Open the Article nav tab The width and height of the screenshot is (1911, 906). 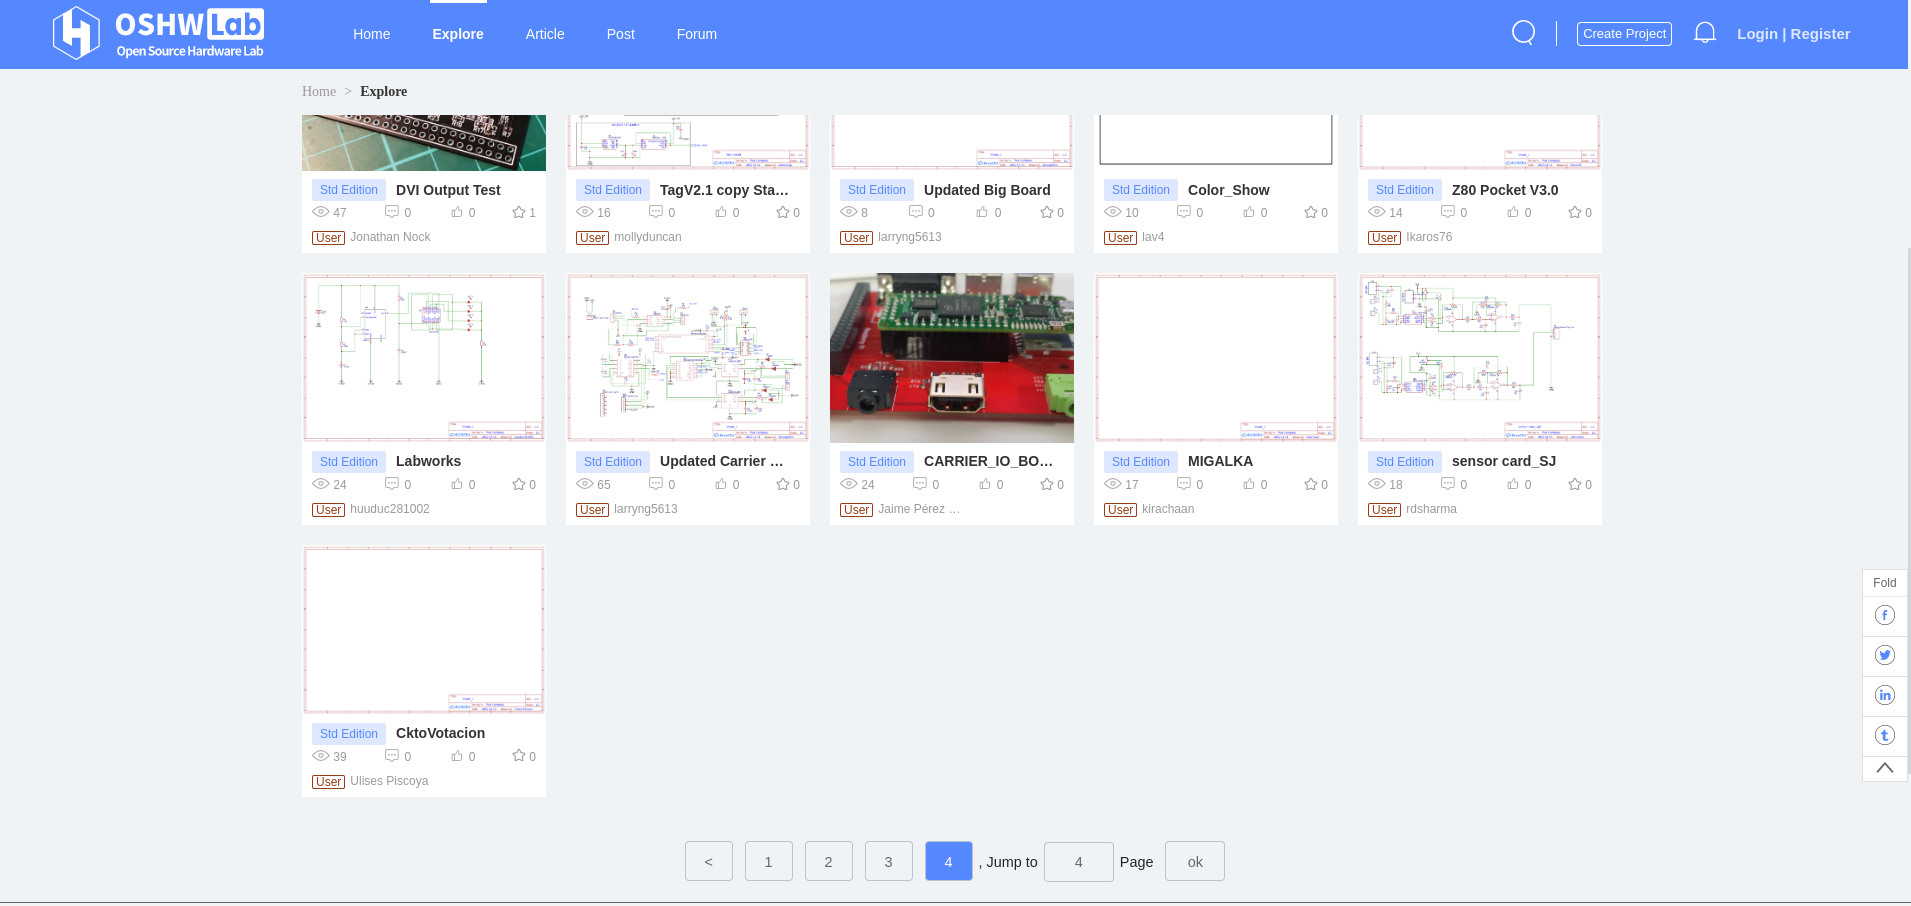pyautogui.click(x=545, y=34)
